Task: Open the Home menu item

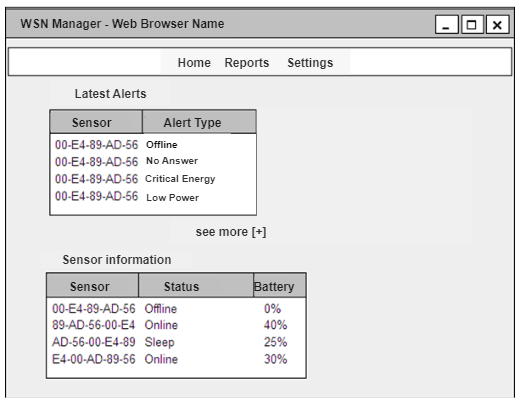Action: pos(194,63)
